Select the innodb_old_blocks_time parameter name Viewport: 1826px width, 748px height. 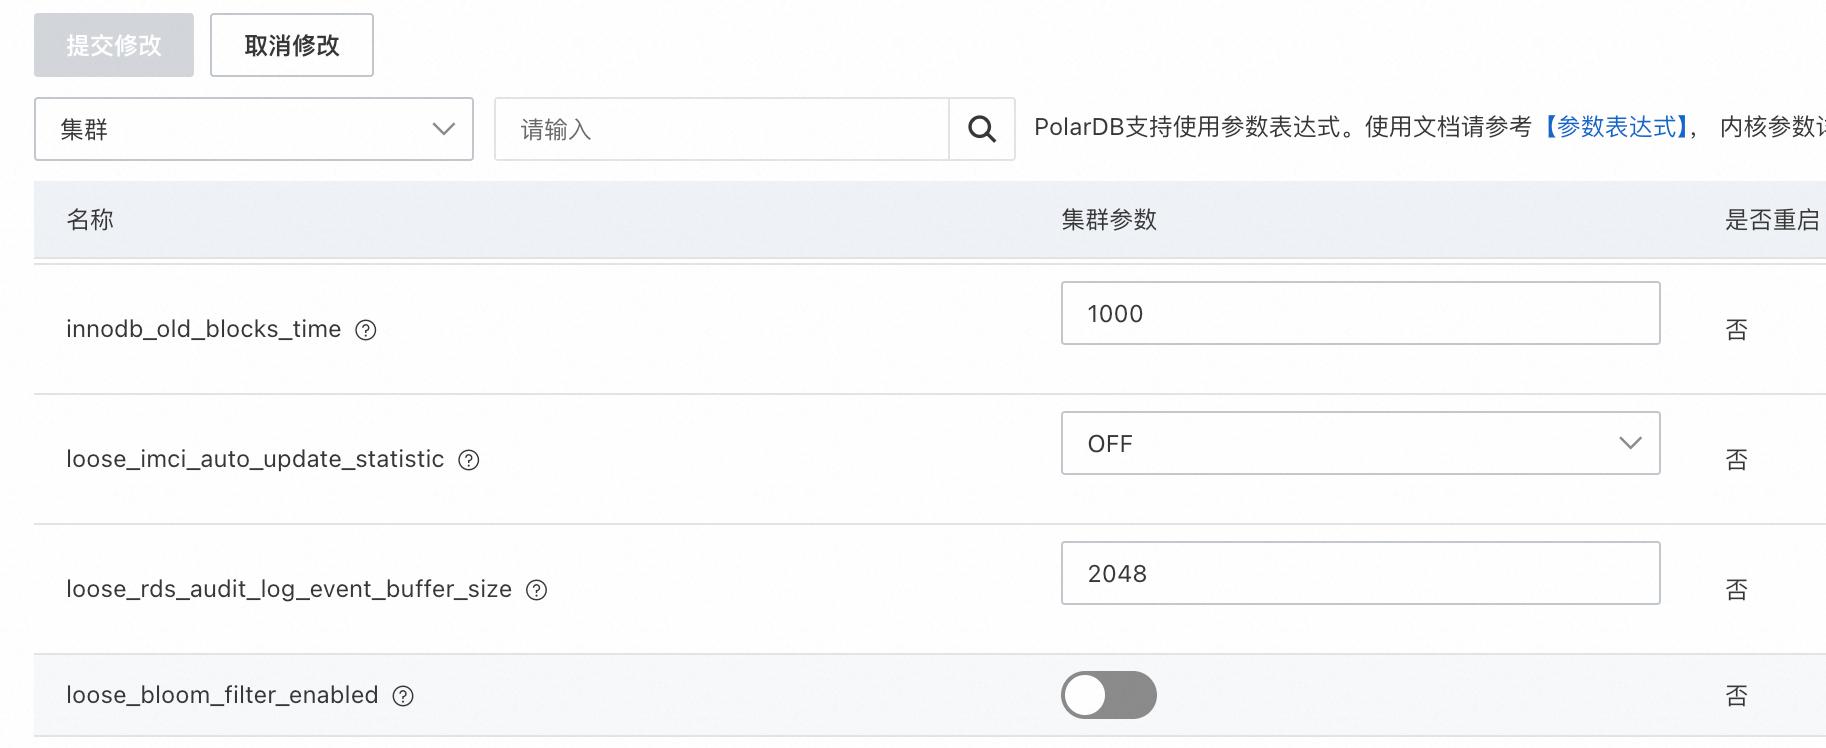click(203, 329)
